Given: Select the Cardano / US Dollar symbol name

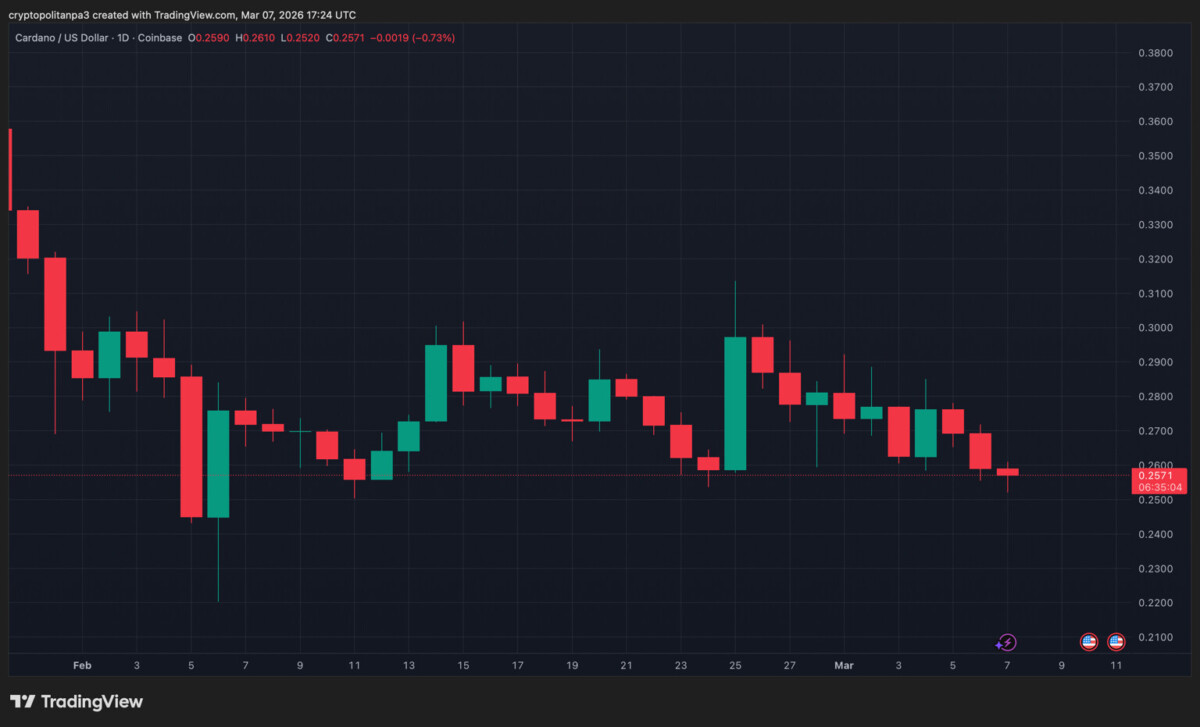Looking at the screenshot, I should click(64, 37).
